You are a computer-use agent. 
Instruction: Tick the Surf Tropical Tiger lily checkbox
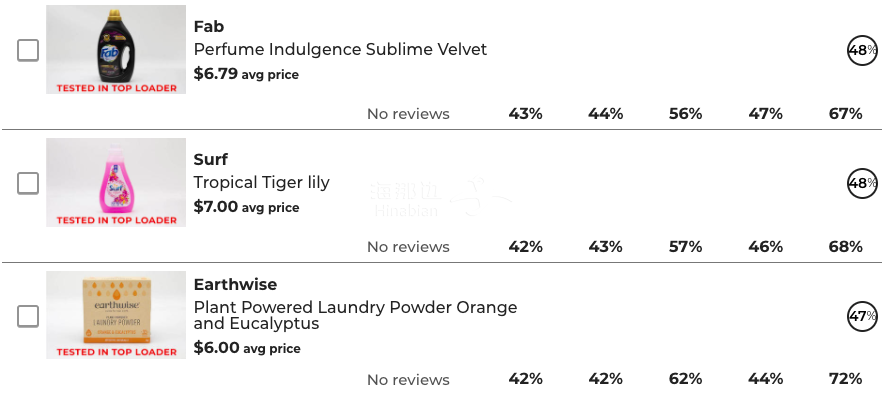tap(28, 183)
